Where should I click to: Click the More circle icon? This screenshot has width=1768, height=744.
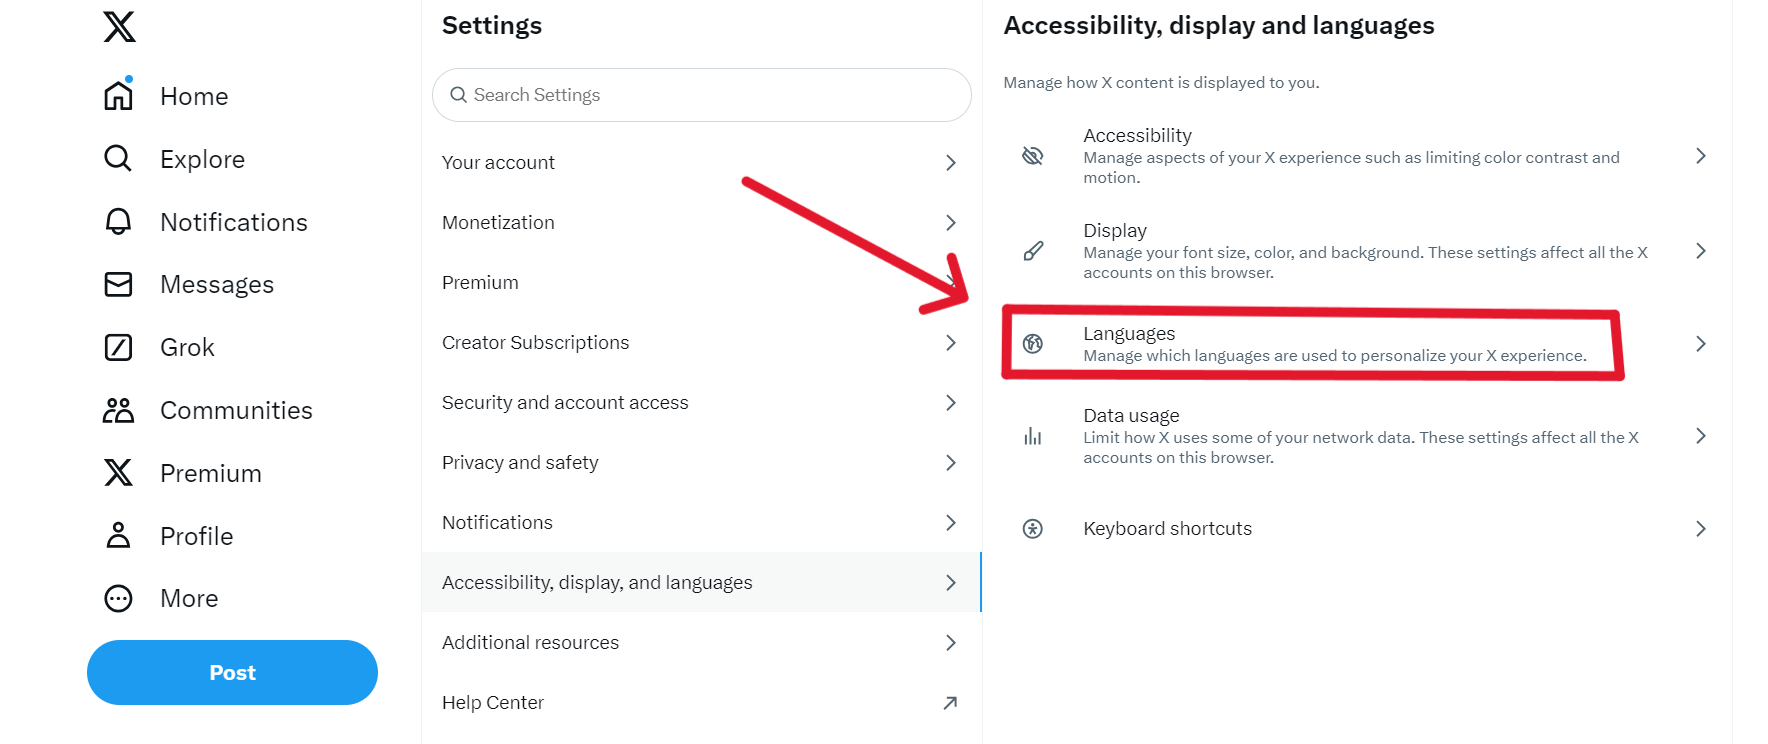(118, 598)
